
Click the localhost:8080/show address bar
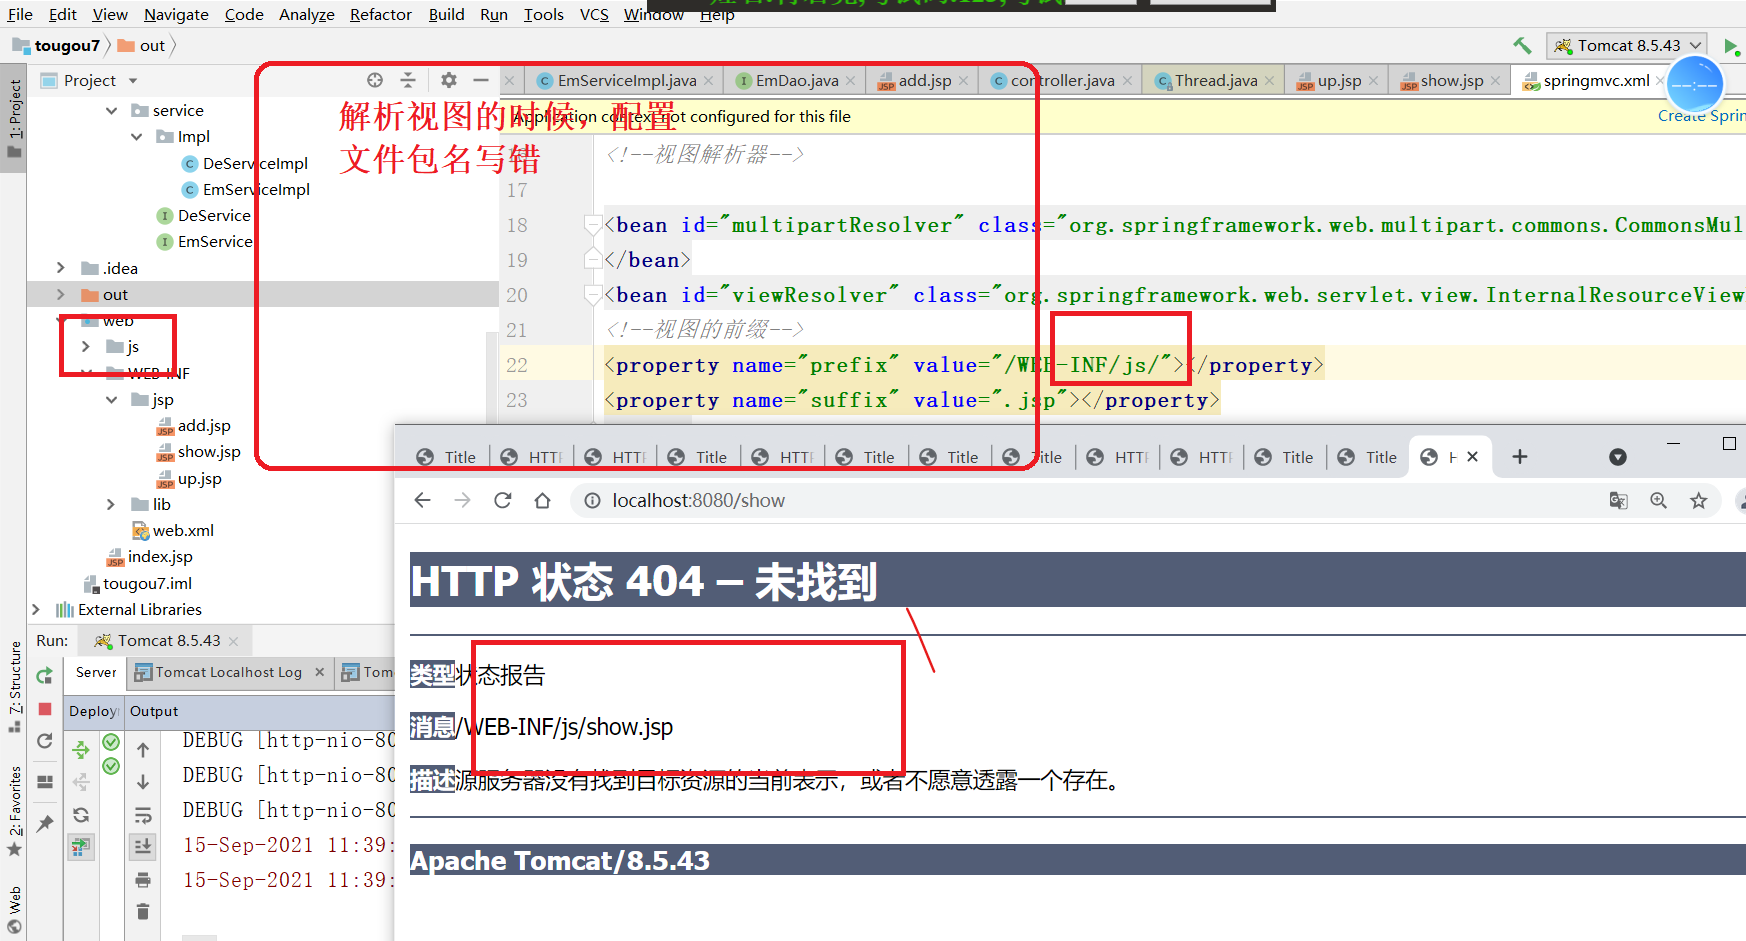click(1085, 500)
